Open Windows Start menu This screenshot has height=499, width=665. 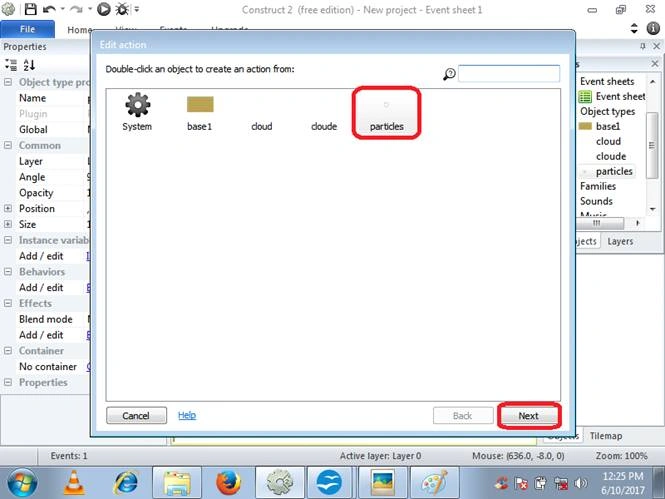pyautogui.click(x=22, y=483)
